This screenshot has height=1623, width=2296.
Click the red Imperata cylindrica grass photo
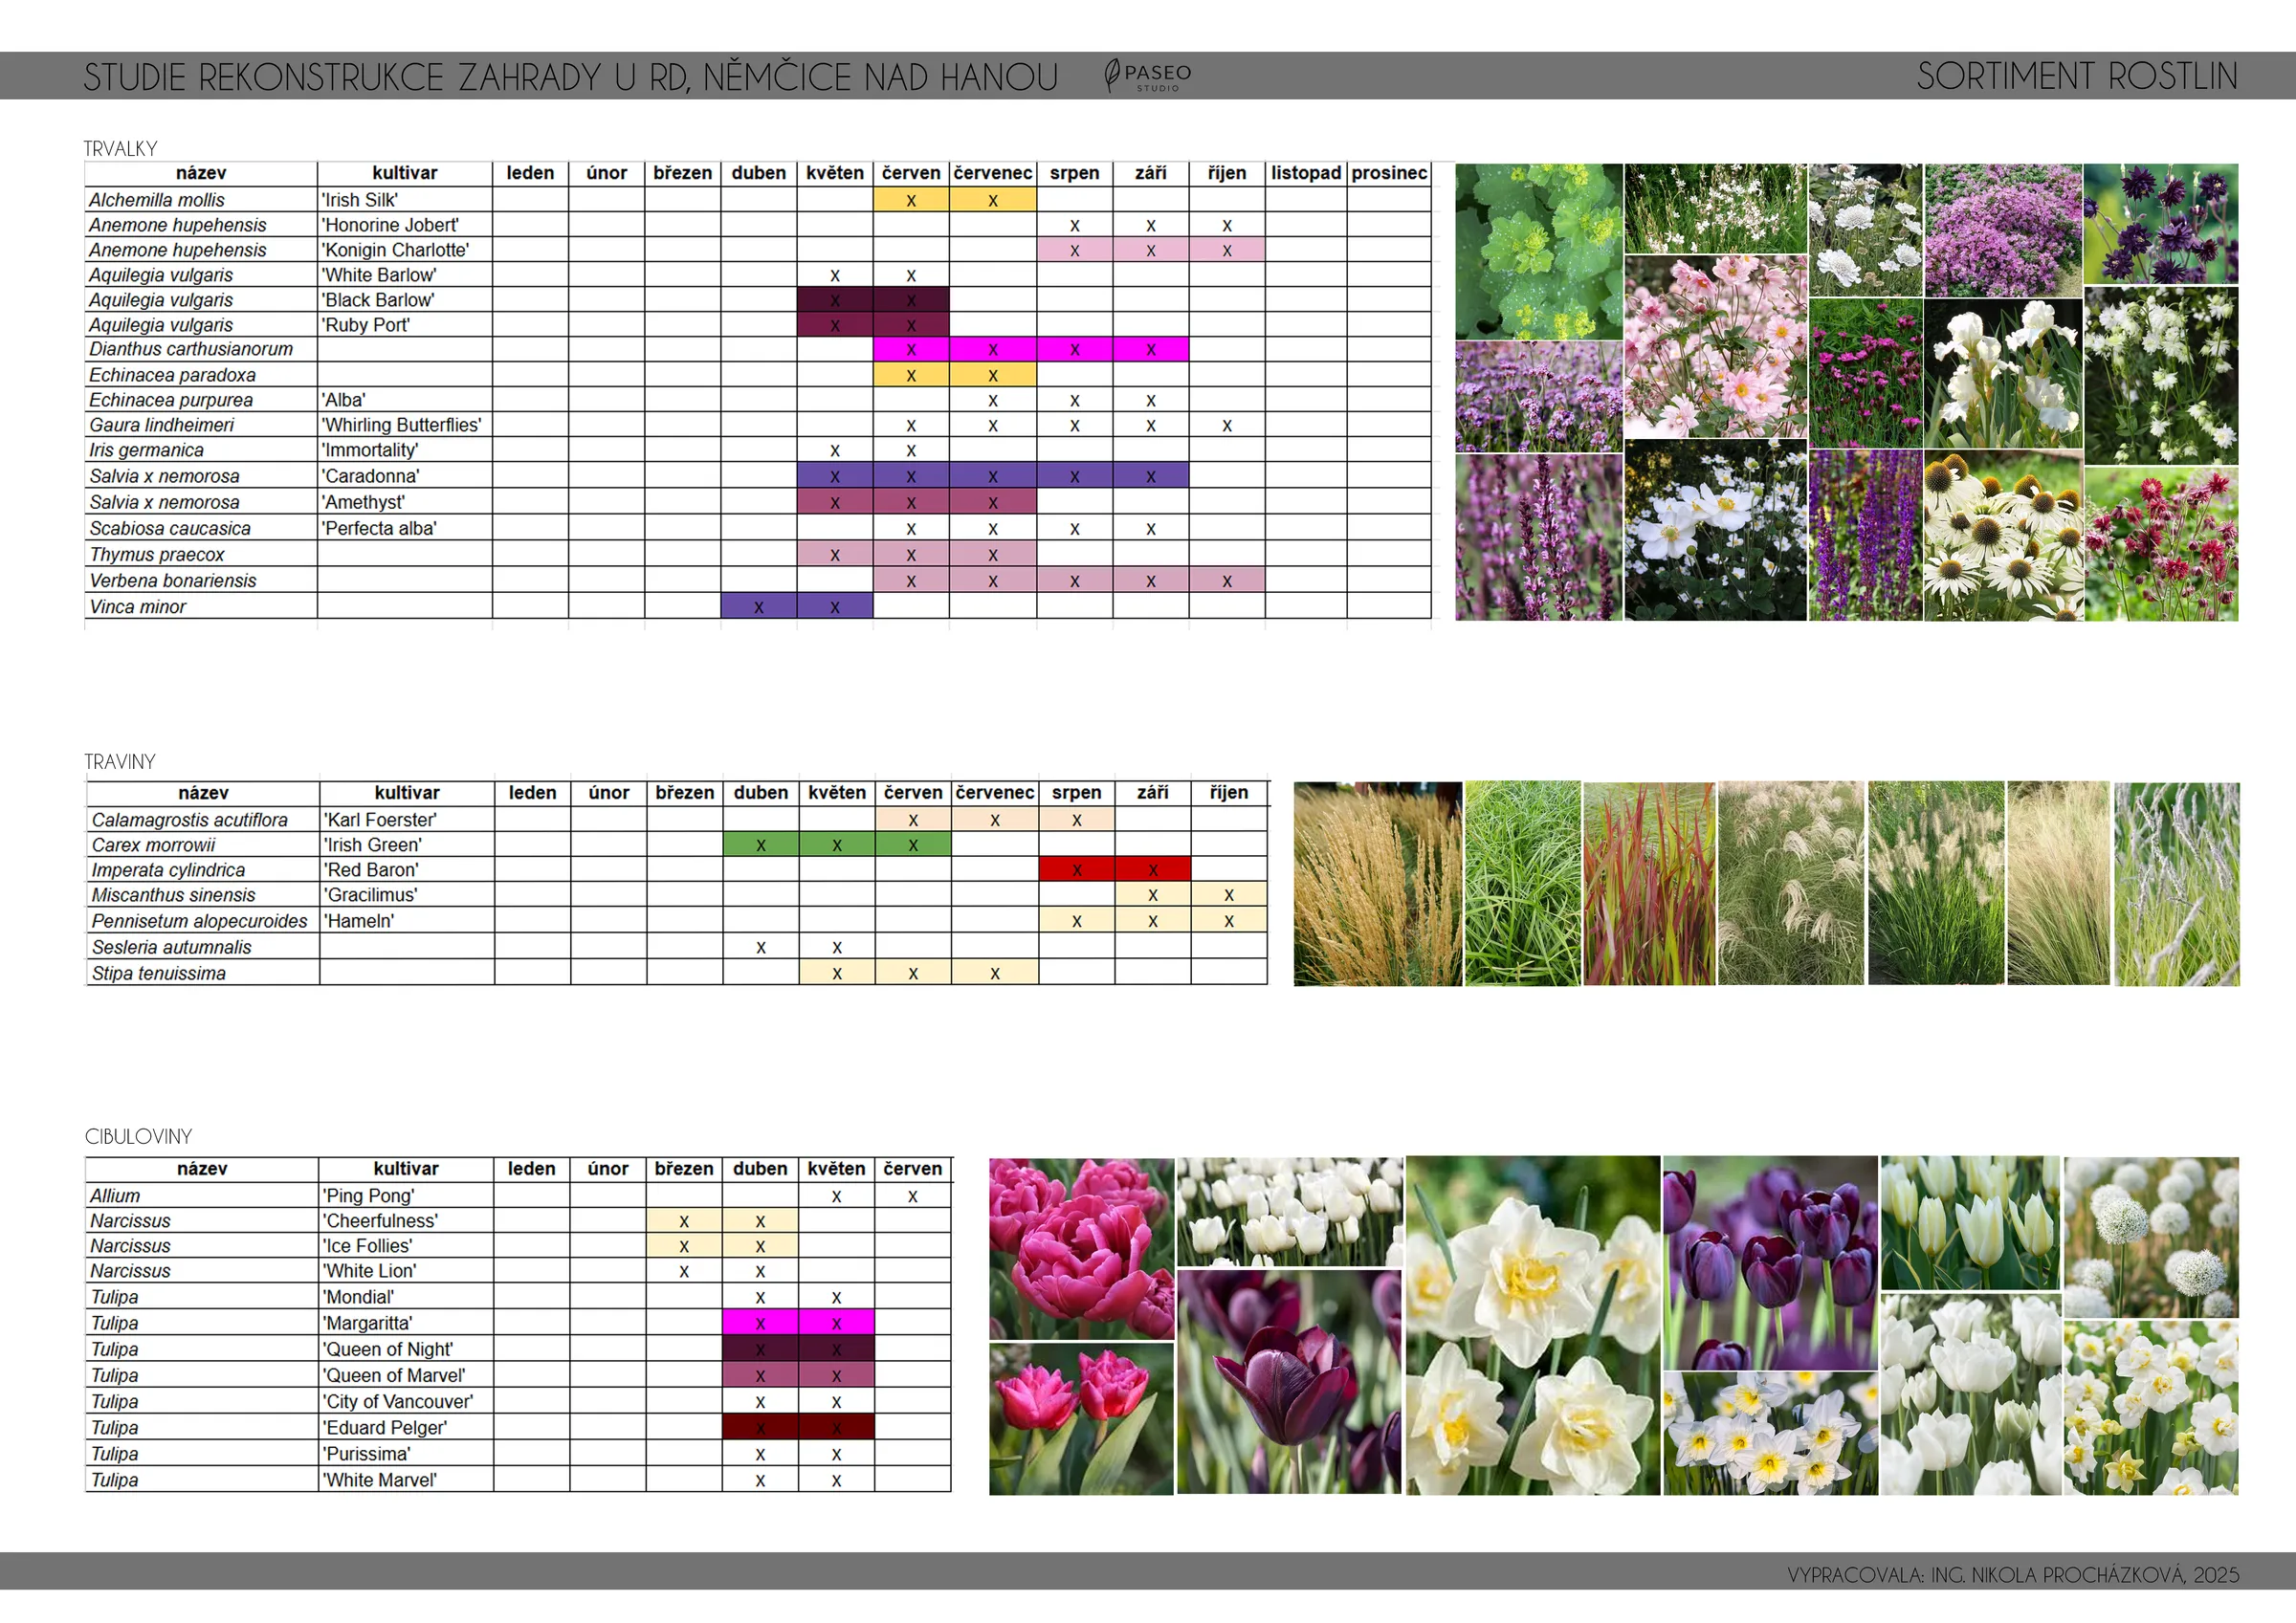coord(1648,884)
